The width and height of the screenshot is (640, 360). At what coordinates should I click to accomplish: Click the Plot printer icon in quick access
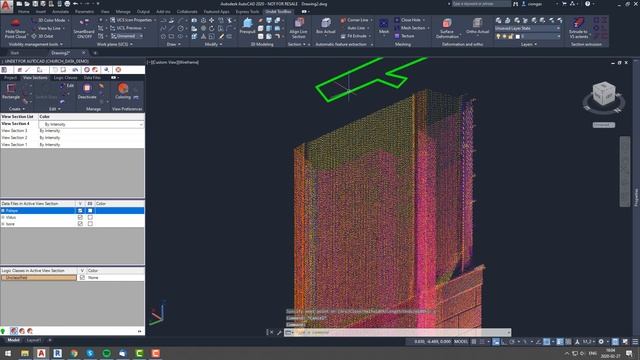pyautogui.click(x=67, y=4)
